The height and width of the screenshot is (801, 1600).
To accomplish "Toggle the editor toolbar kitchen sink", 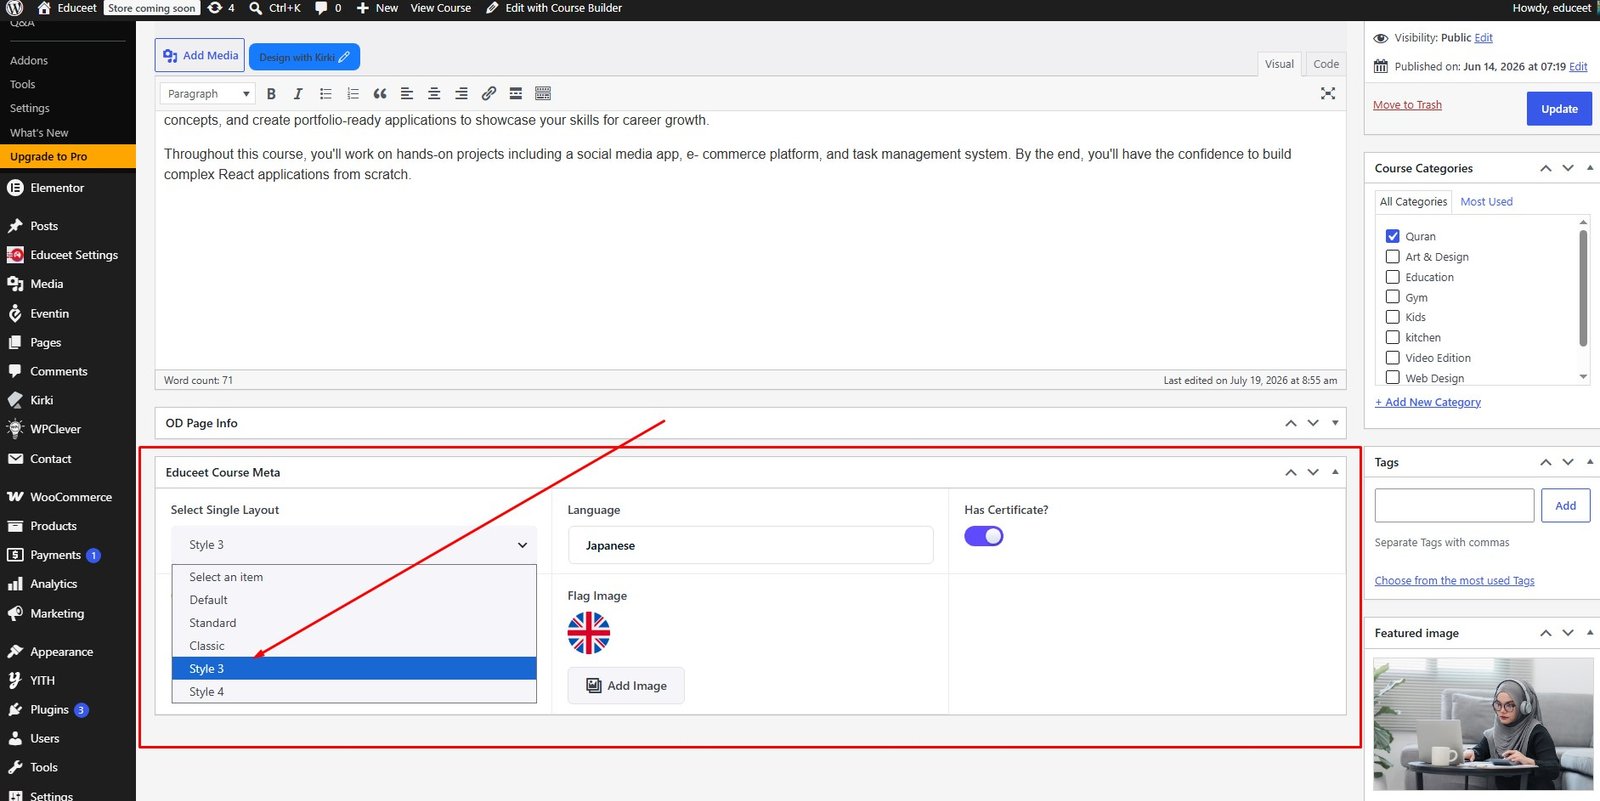I will click(543, 94).
